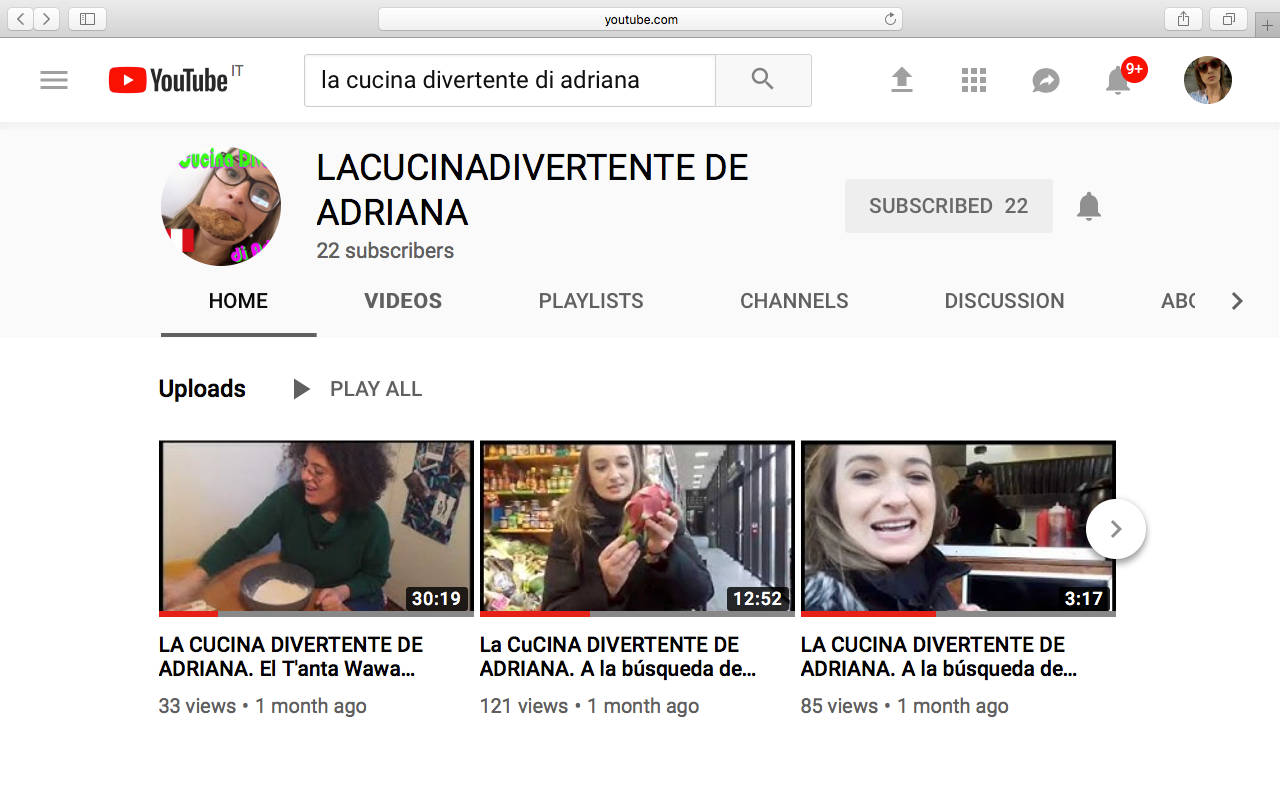Click the YouTube logo to go home

point(169,80)
